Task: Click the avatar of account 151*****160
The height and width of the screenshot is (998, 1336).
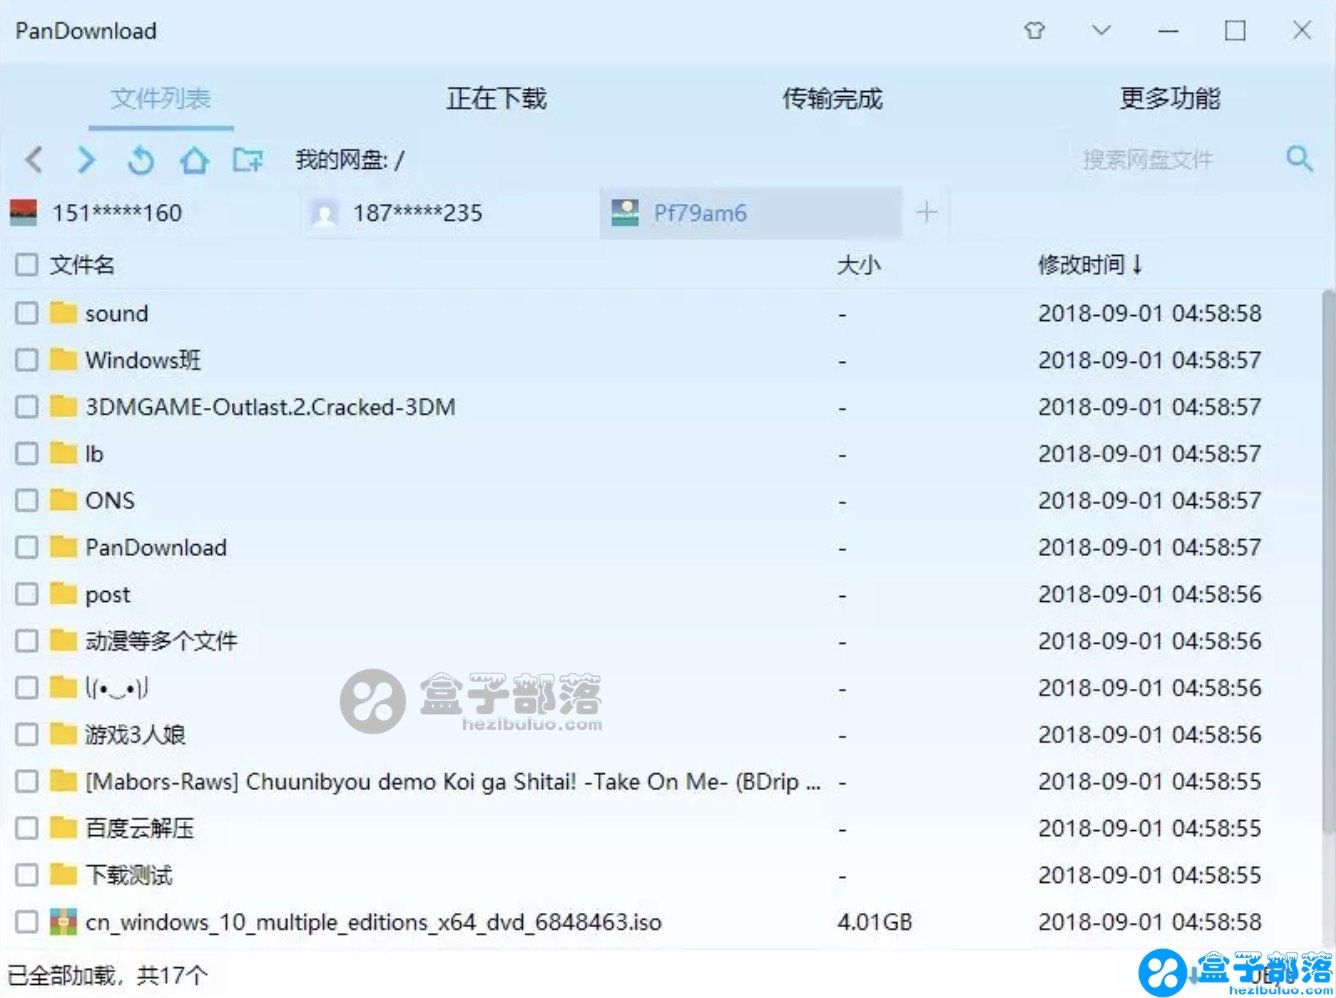Action: [23, 212]
